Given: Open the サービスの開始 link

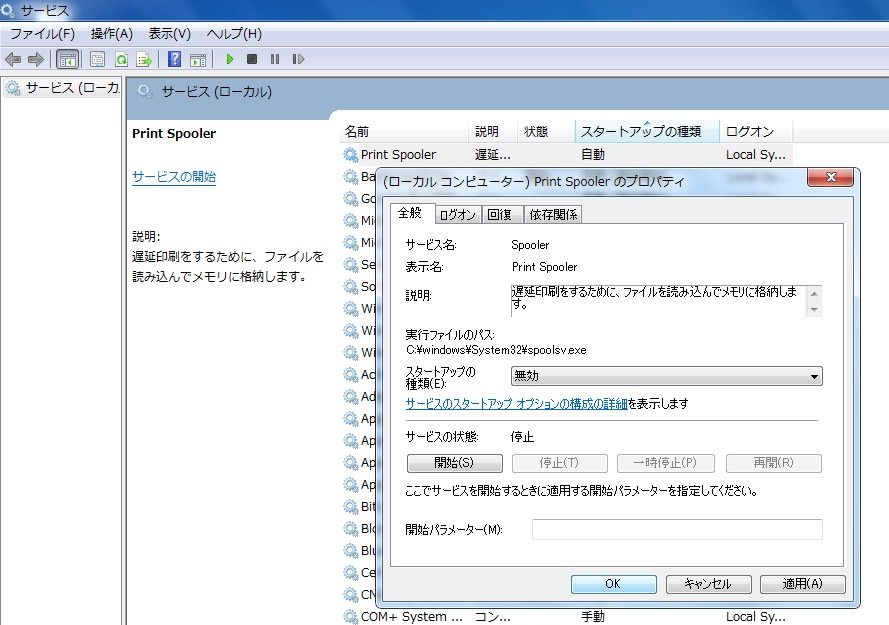Looking at the screenshot, I should pyautogui.click(x=174, y=177).
